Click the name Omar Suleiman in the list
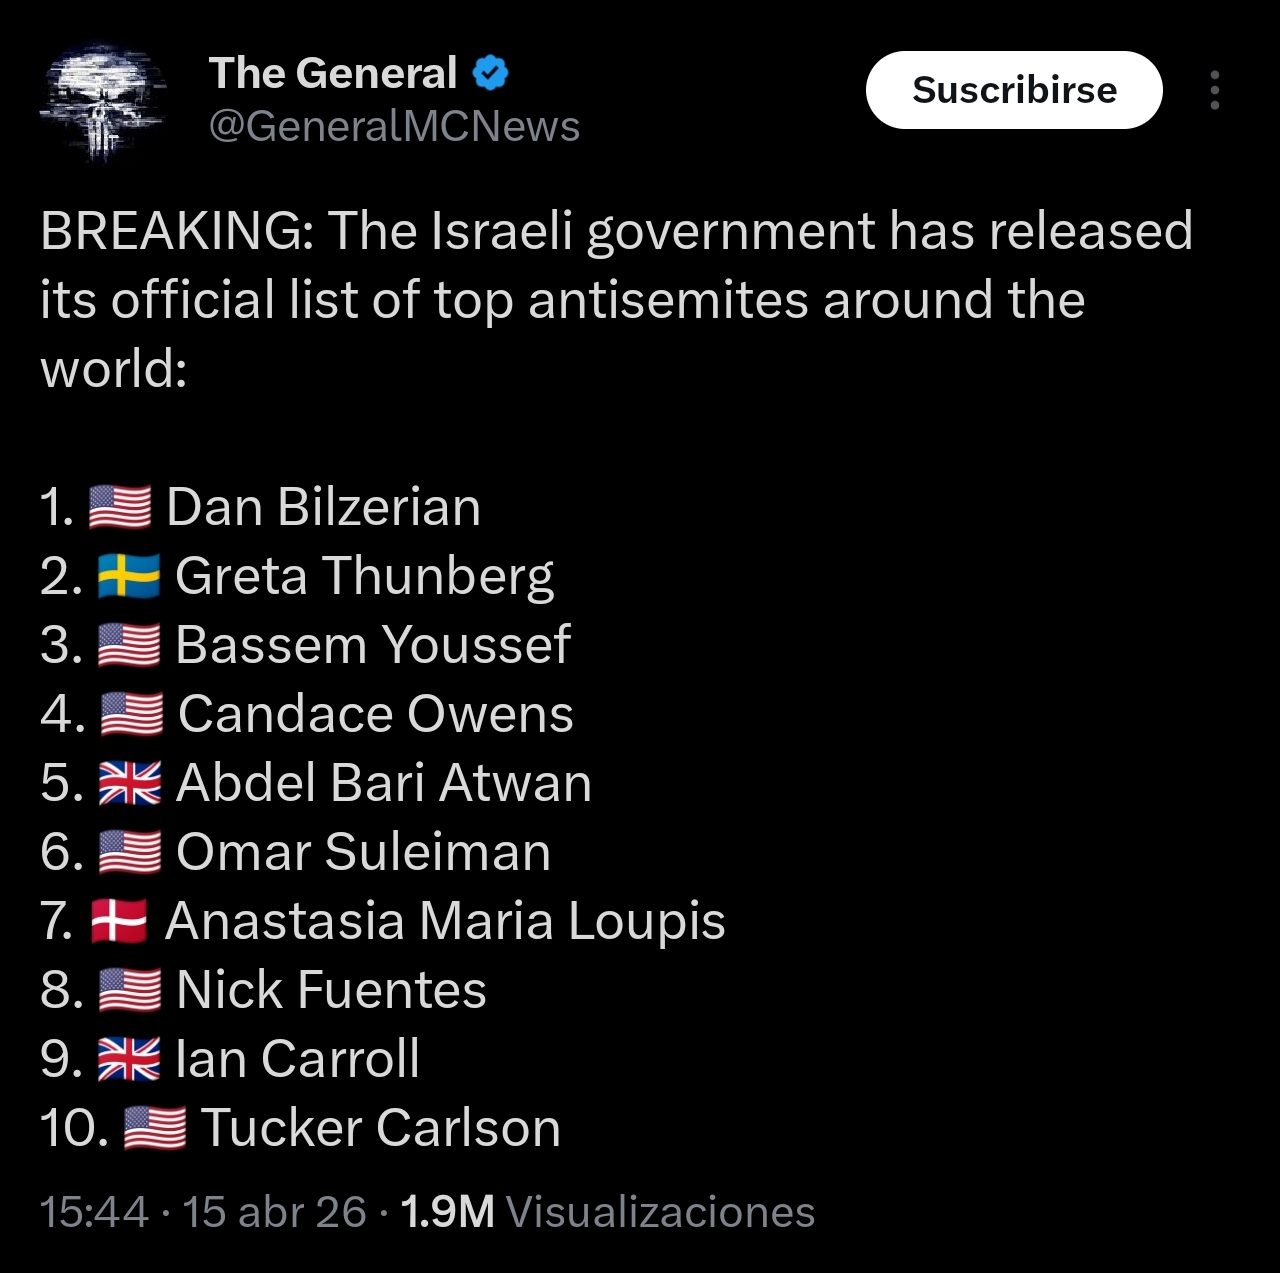Viewport: 1280px width, 1273px height. pos(363,852)
